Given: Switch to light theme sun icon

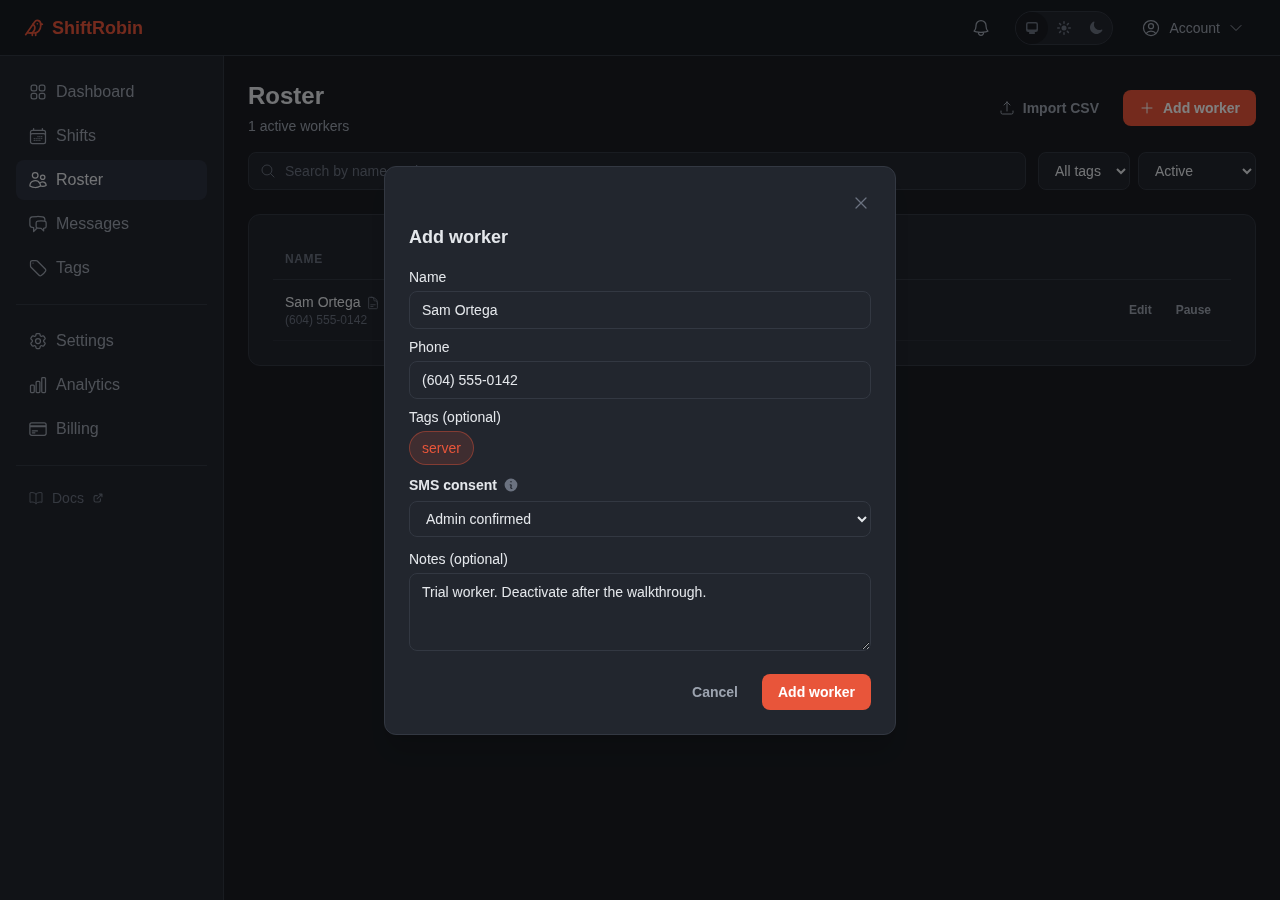Looking at the screenshot, I should point(1064,28).
